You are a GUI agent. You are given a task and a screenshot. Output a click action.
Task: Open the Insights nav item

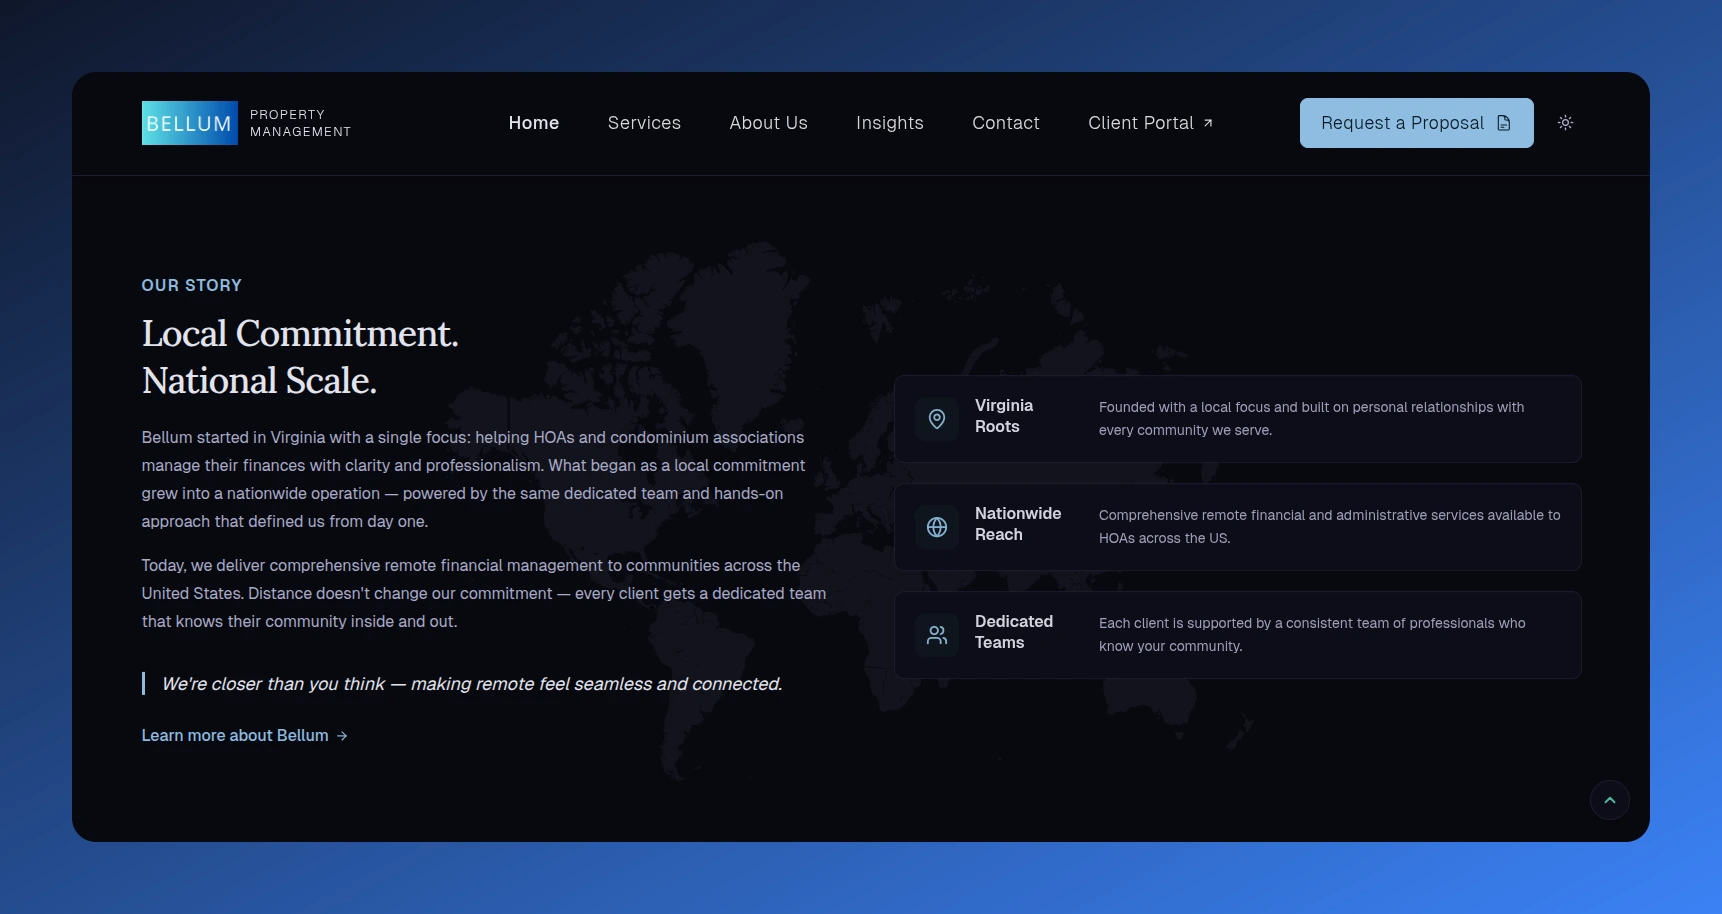890,123
